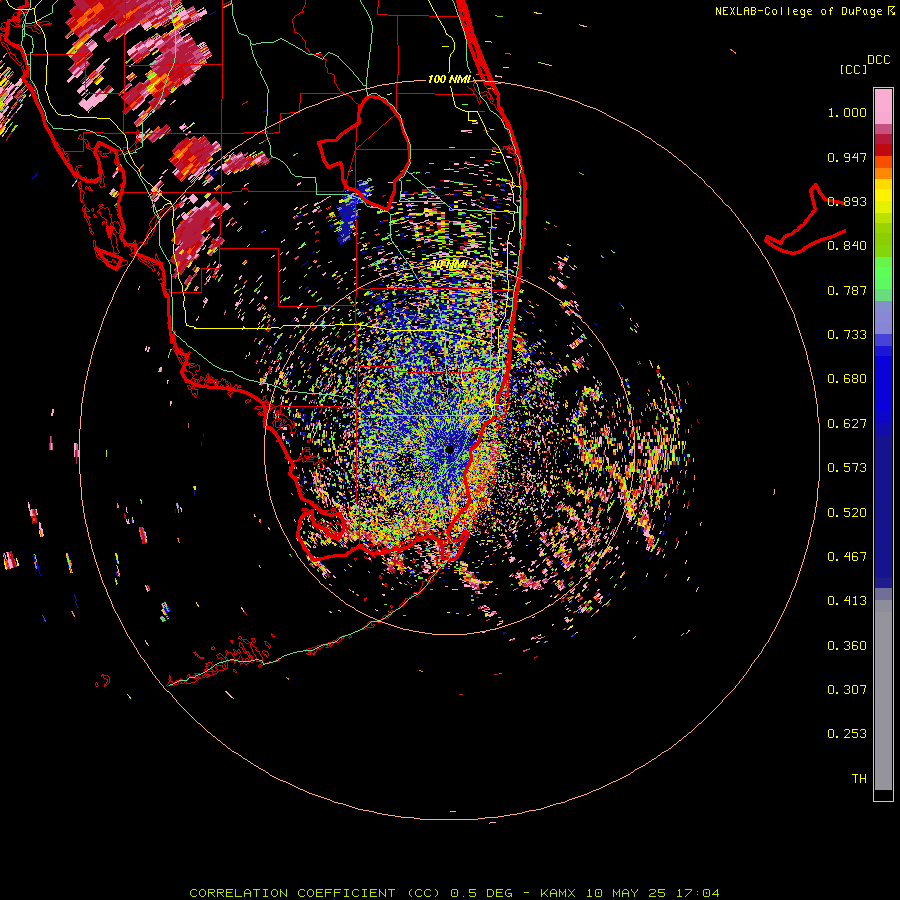Pick the light pink color bar segment
Image resolution: width=900 pixels, height=900 pixels.
[883, 106]
